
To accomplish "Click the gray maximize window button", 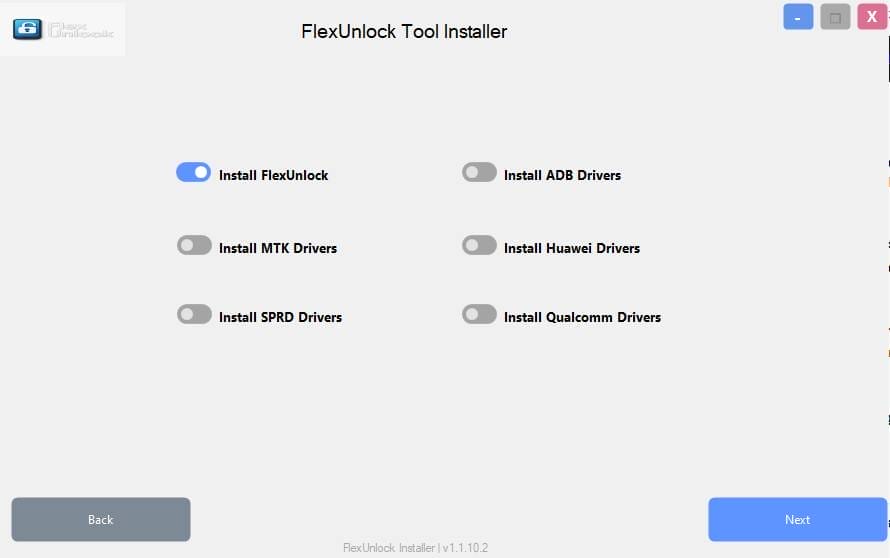I will pos(835,17).
